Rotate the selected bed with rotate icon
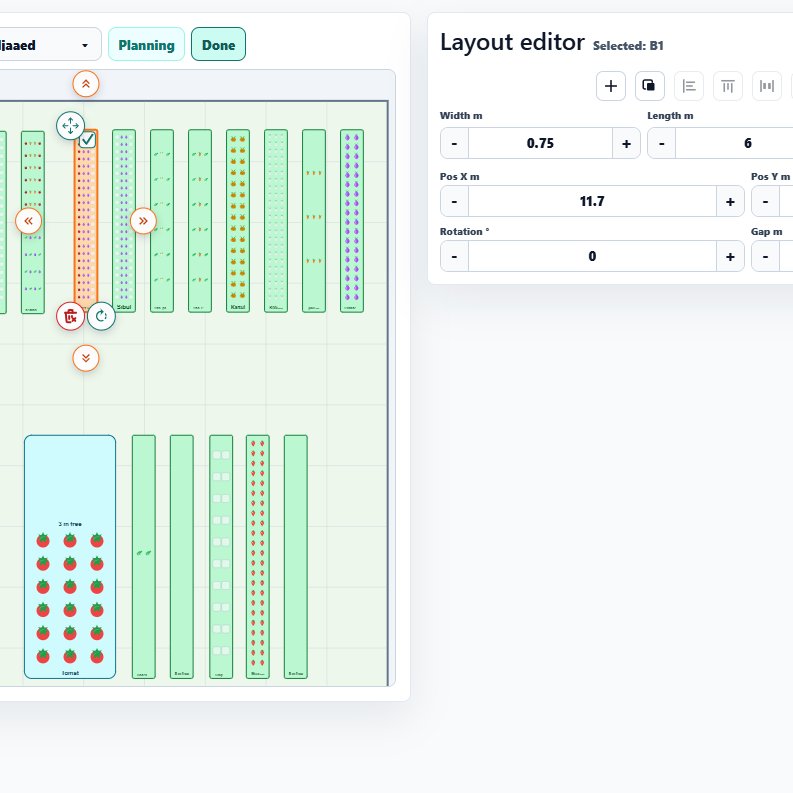This screenshot has width=793, height=793. point(101,317)
